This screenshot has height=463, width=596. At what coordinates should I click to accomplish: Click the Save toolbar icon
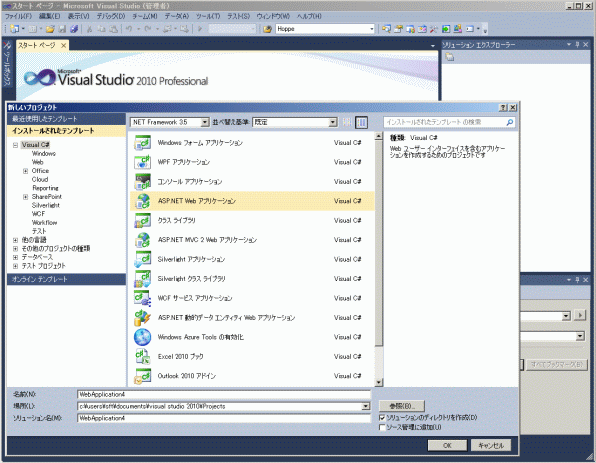(62, 29)
